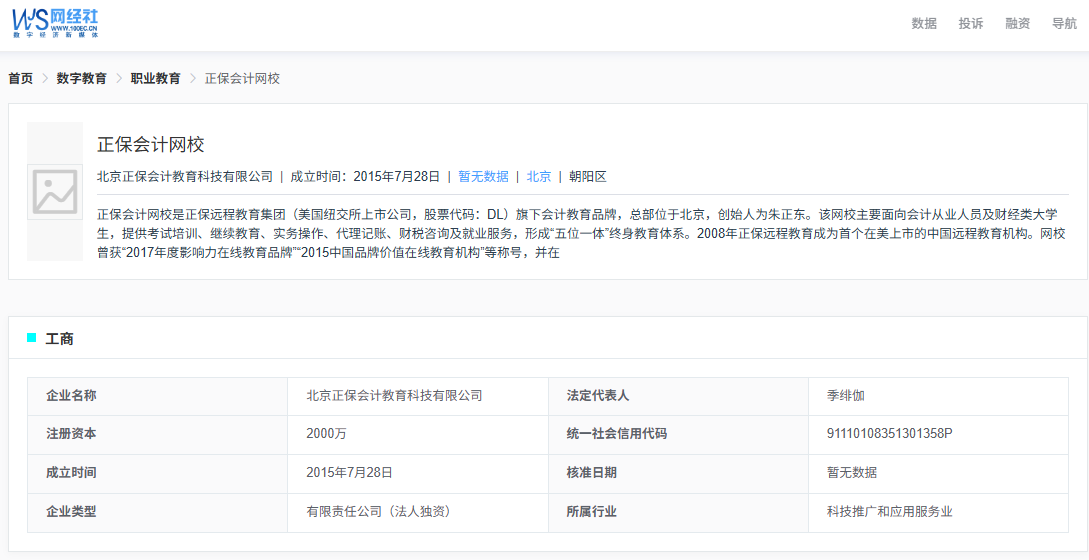Open the 导航 menu
The height and width of the screenshot is (560, 1089).
[1065, 24]
